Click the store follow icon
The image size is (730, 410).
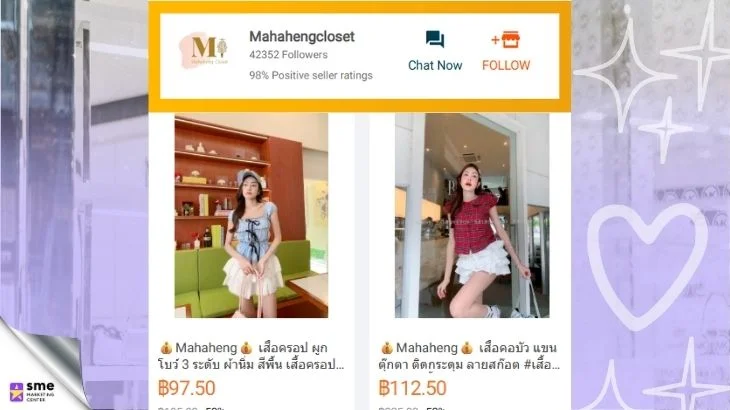coord(506,40)
